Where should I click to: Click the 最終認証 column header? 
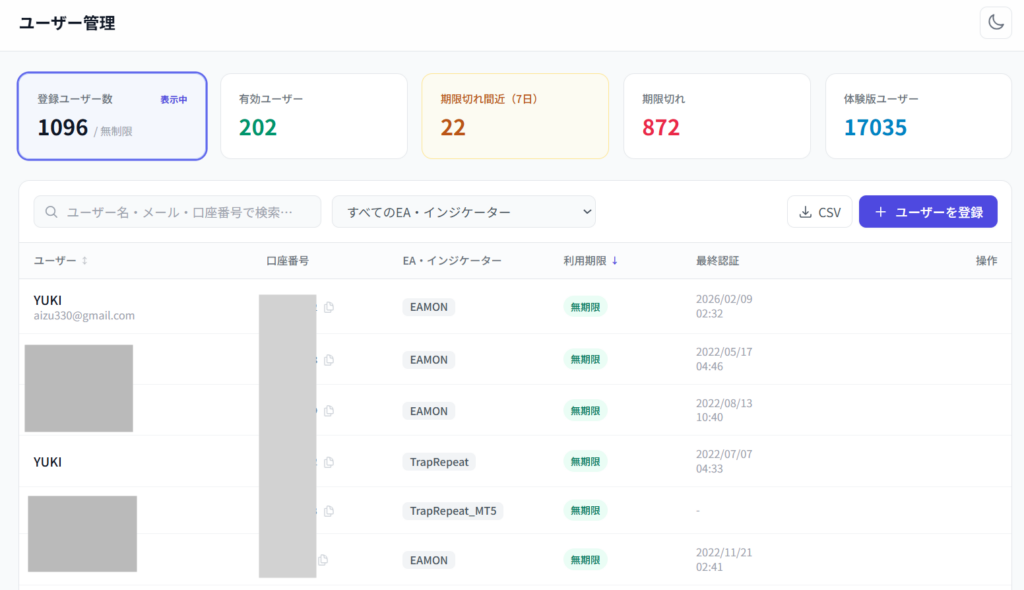(x=717, y=260)
